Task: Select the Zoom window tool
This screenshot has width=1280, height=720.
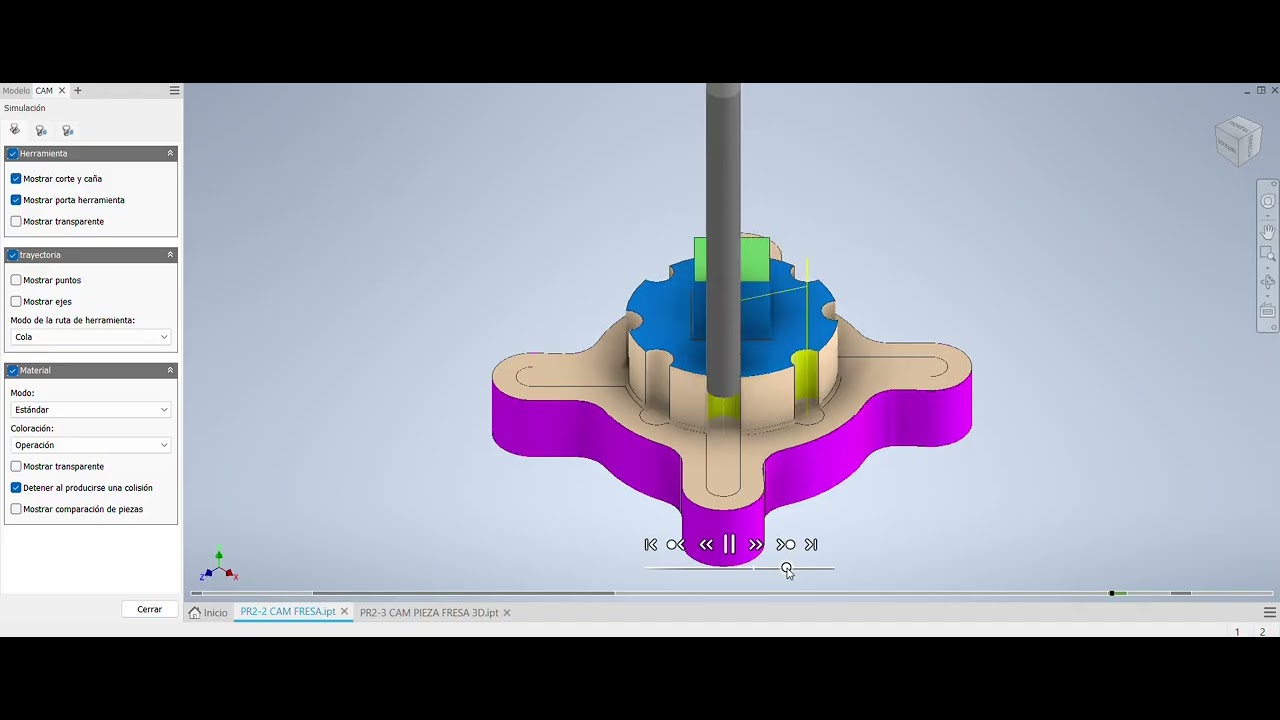Action: [1267, 253]
